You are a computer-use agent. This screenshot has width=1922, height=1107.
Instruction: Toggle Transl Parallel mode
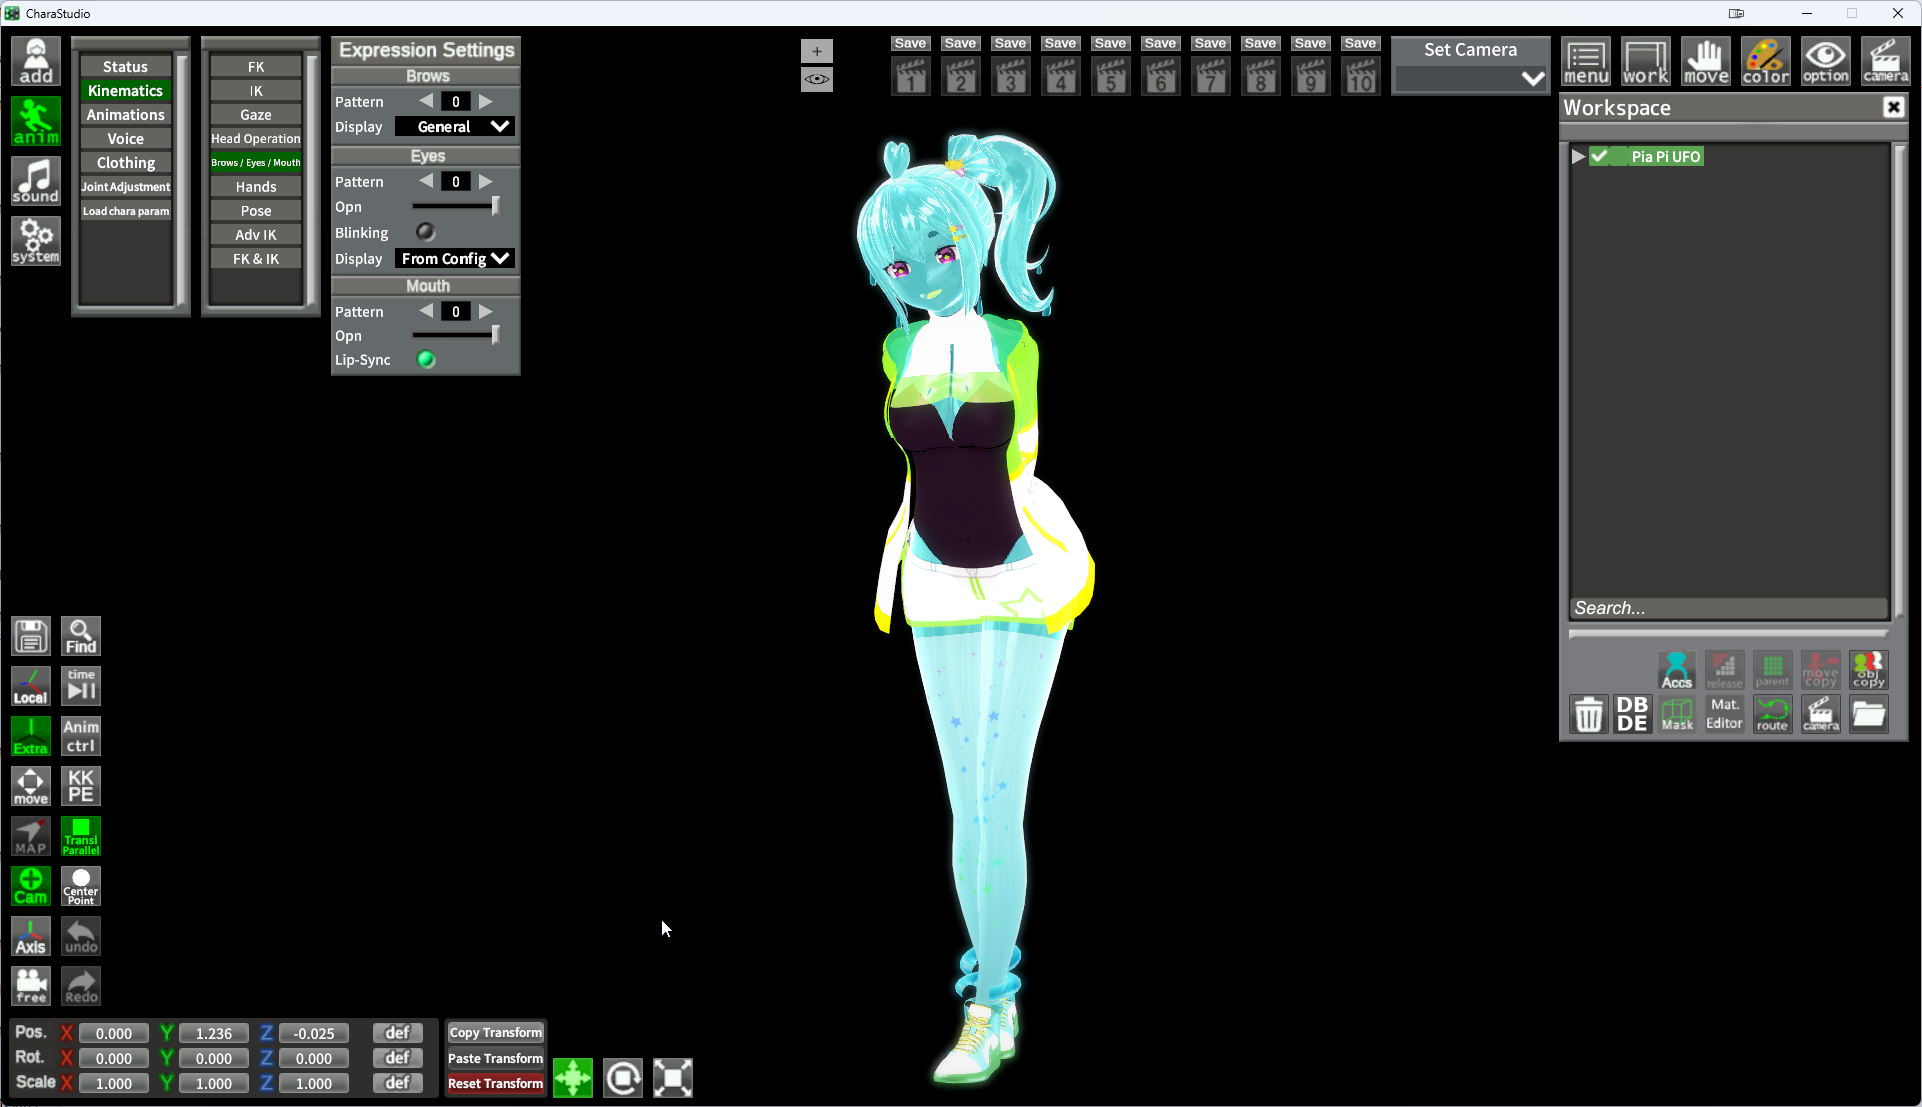click(81, 836)
